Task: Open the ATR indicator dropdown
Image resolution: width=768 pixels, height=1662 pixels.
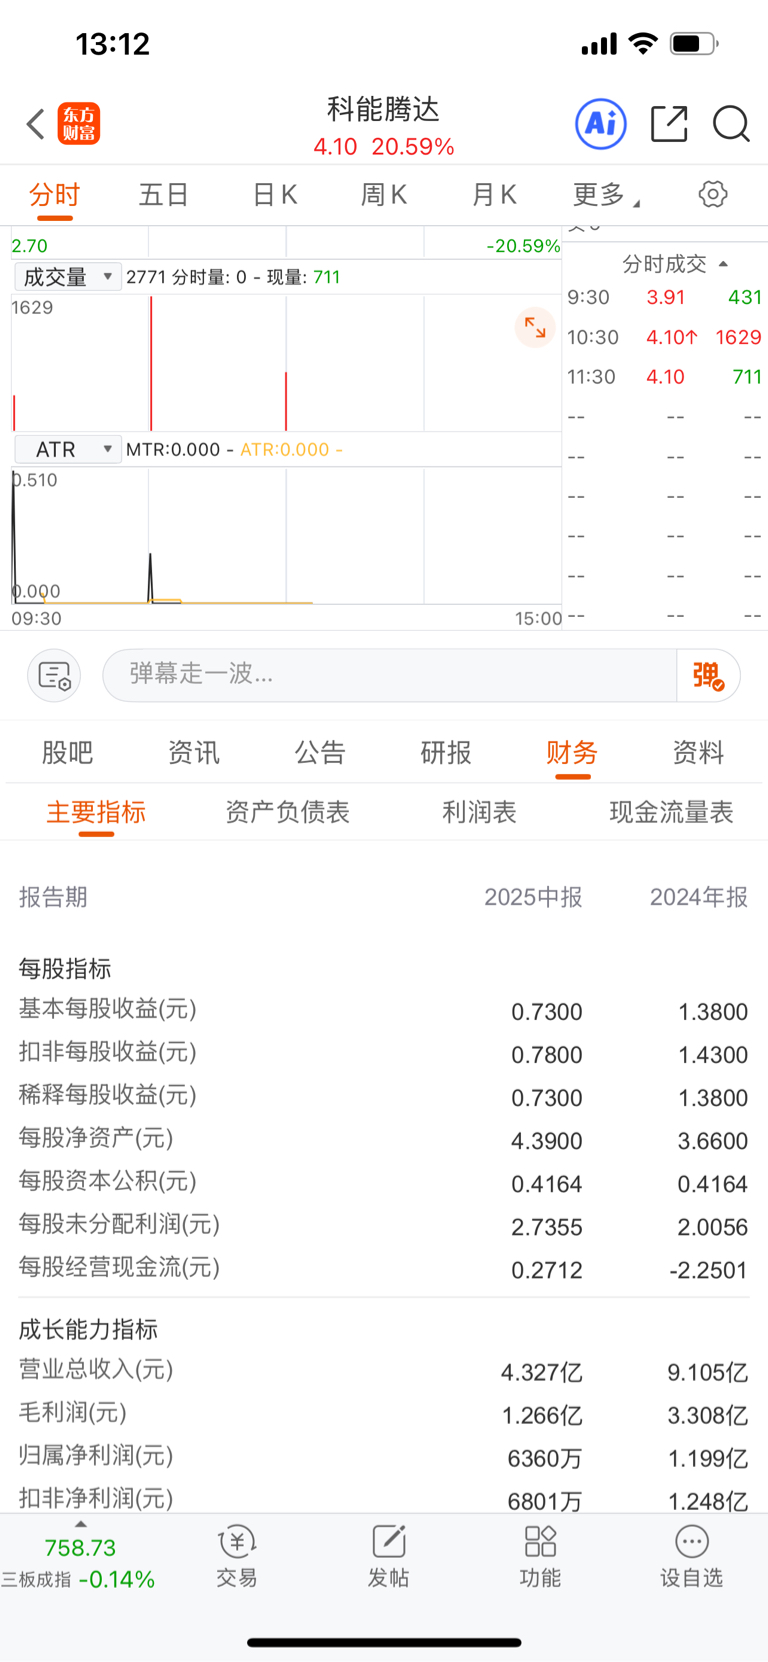Action: click(x=67, y=450)
